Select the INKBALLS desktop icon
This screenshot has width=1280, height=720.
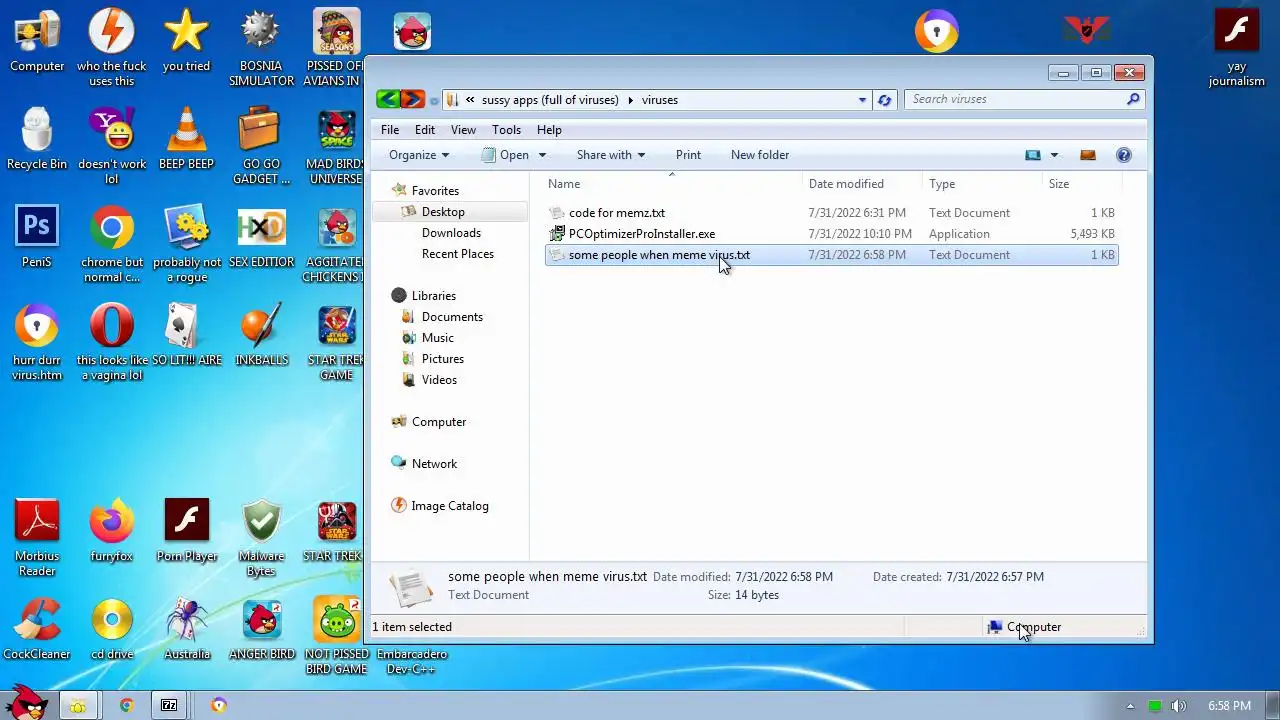click(261, 336)
